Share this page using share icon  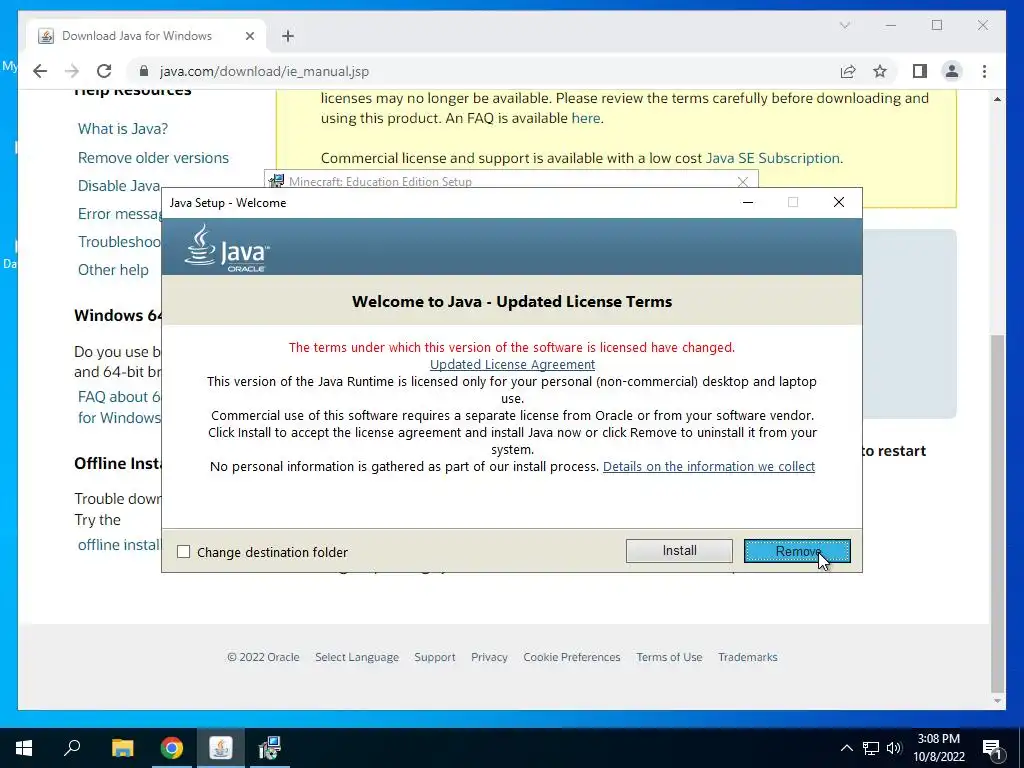tap(848, 71)
